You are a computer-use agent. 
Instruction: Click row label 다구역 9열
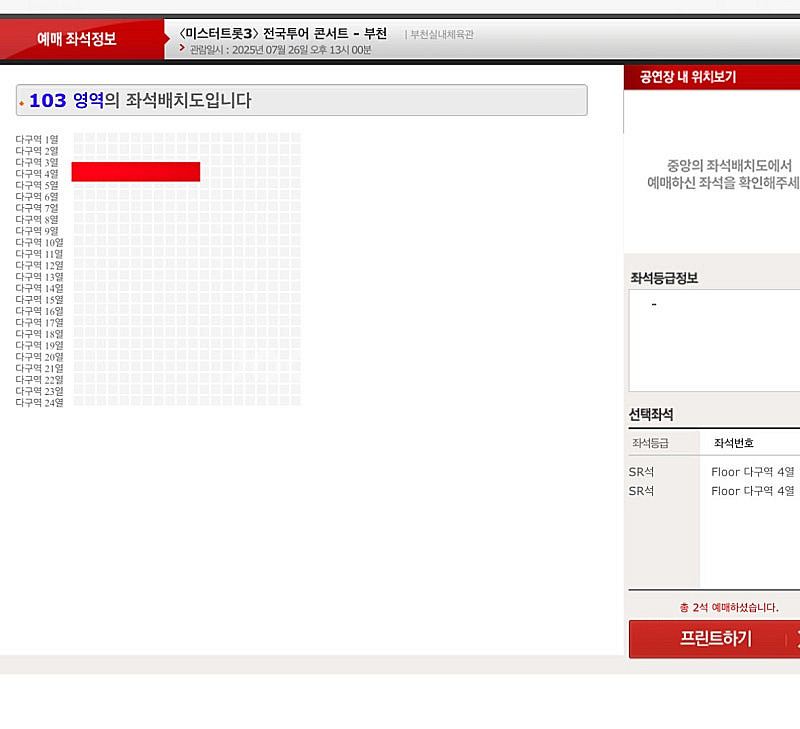coord(37,231)
